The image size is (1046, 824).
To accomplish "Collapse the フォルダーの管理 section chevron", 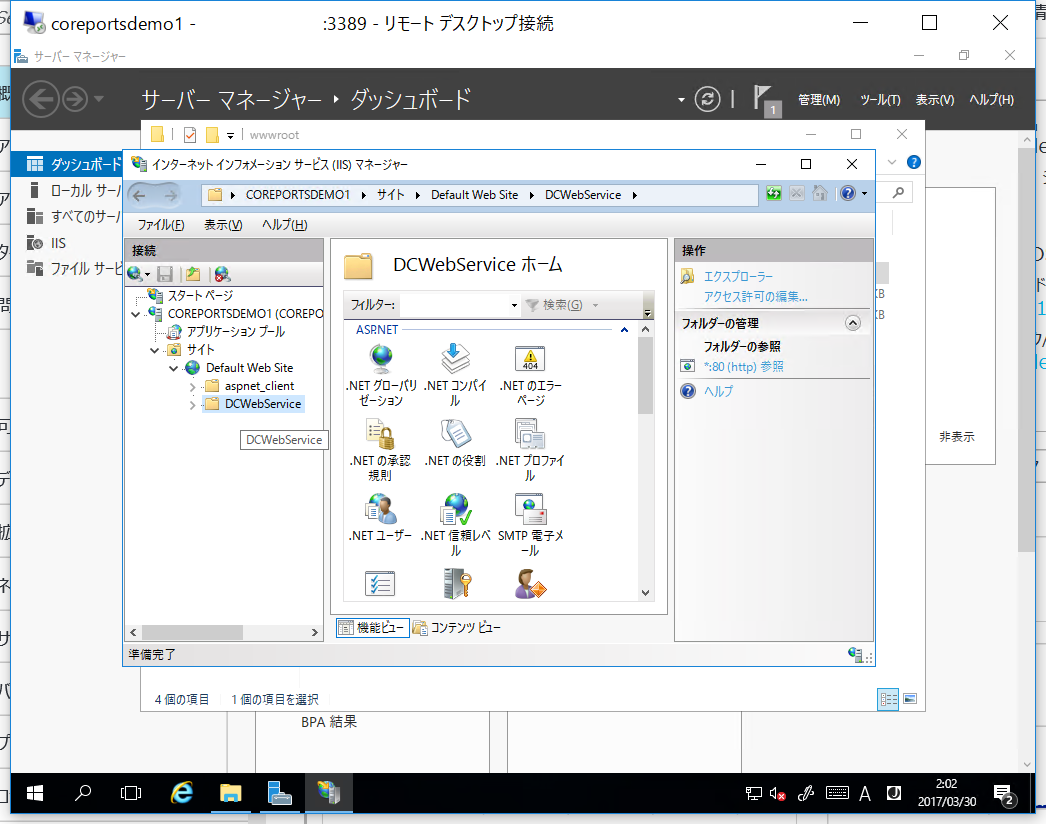I will 853,324.
